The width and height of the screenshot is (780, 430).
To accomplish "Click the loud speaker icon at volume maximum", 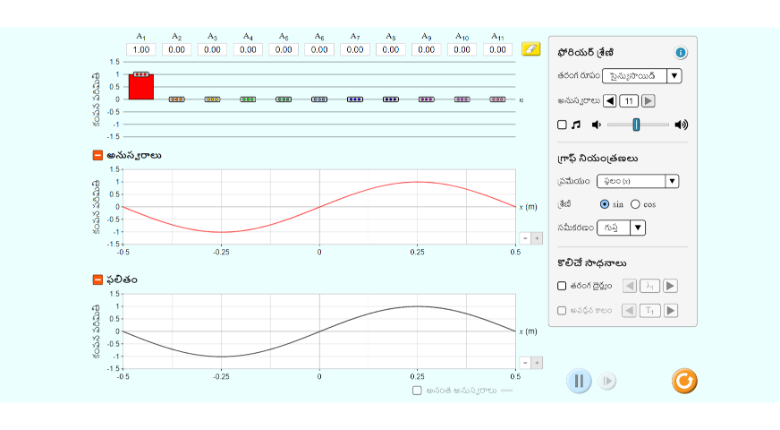I will pos(681,125).
